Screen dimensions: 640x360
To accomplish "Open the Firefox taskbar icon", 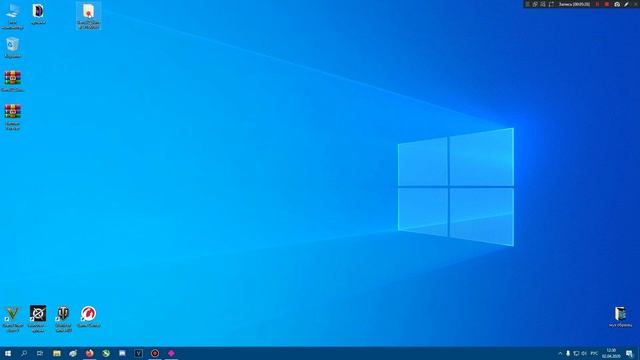I will (x=89, y=353).
